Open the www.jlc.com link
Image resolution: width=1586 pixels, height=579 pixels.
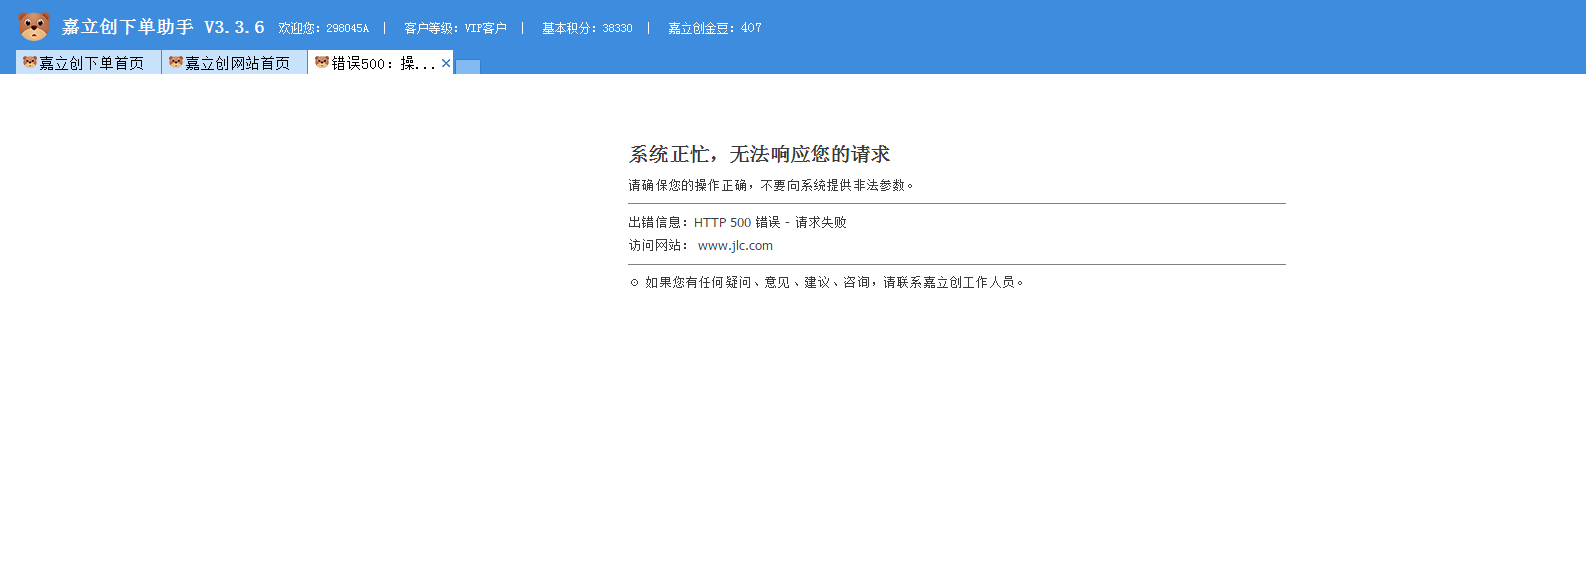(x=735, y=245)
